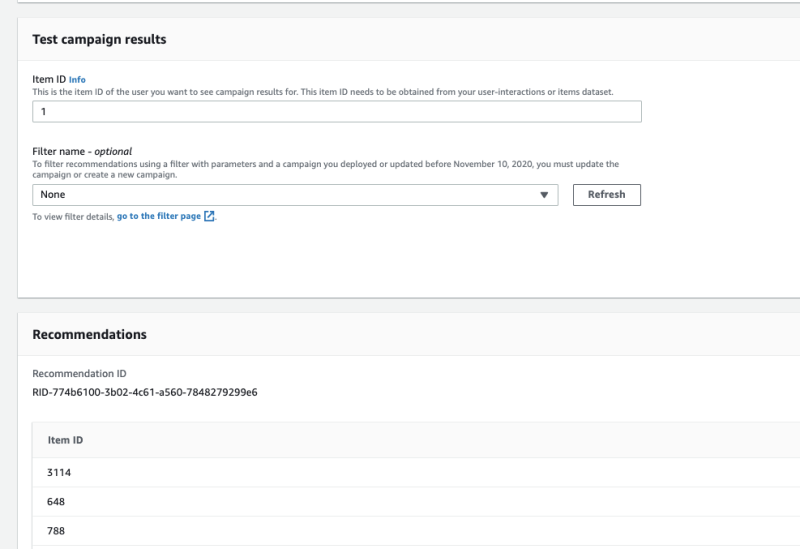Select the recommended item row 648
The width and height of the screenshot is (800, 549).
coord(55,501)
